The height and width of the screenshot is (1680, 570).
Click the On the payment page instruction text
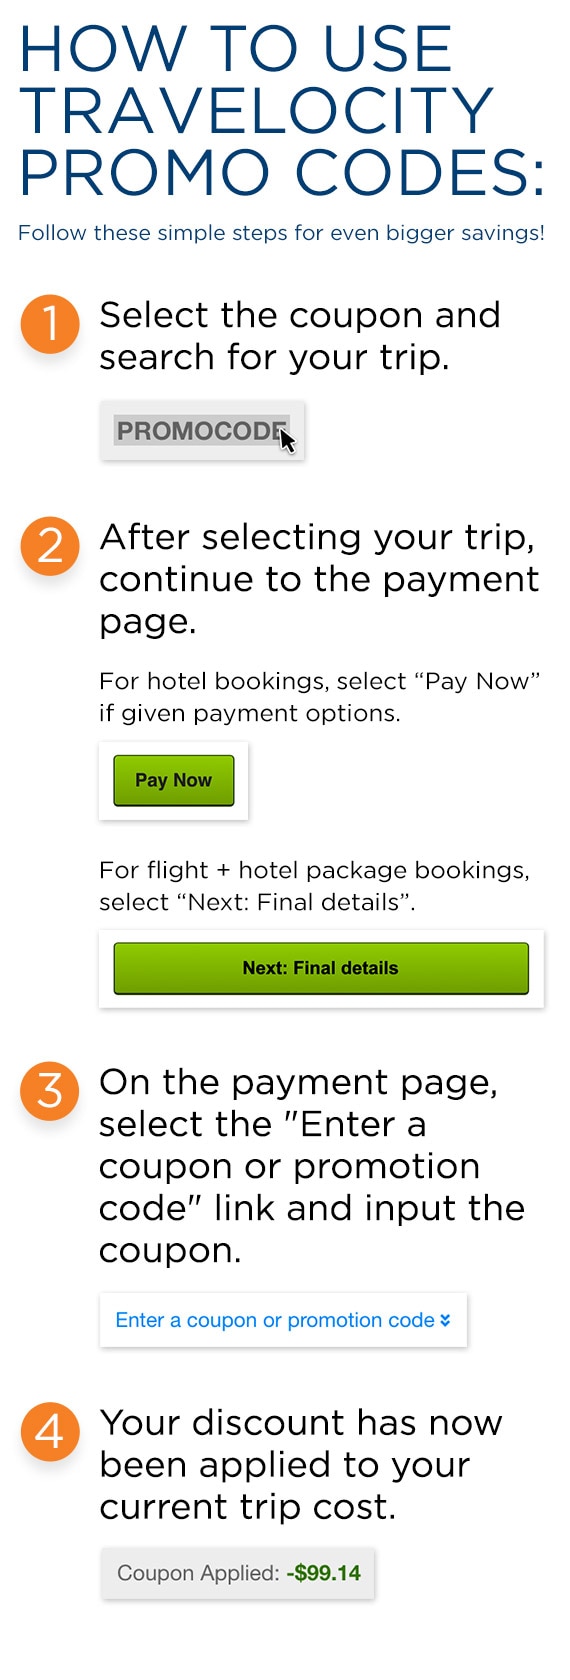pos(312,1166)
